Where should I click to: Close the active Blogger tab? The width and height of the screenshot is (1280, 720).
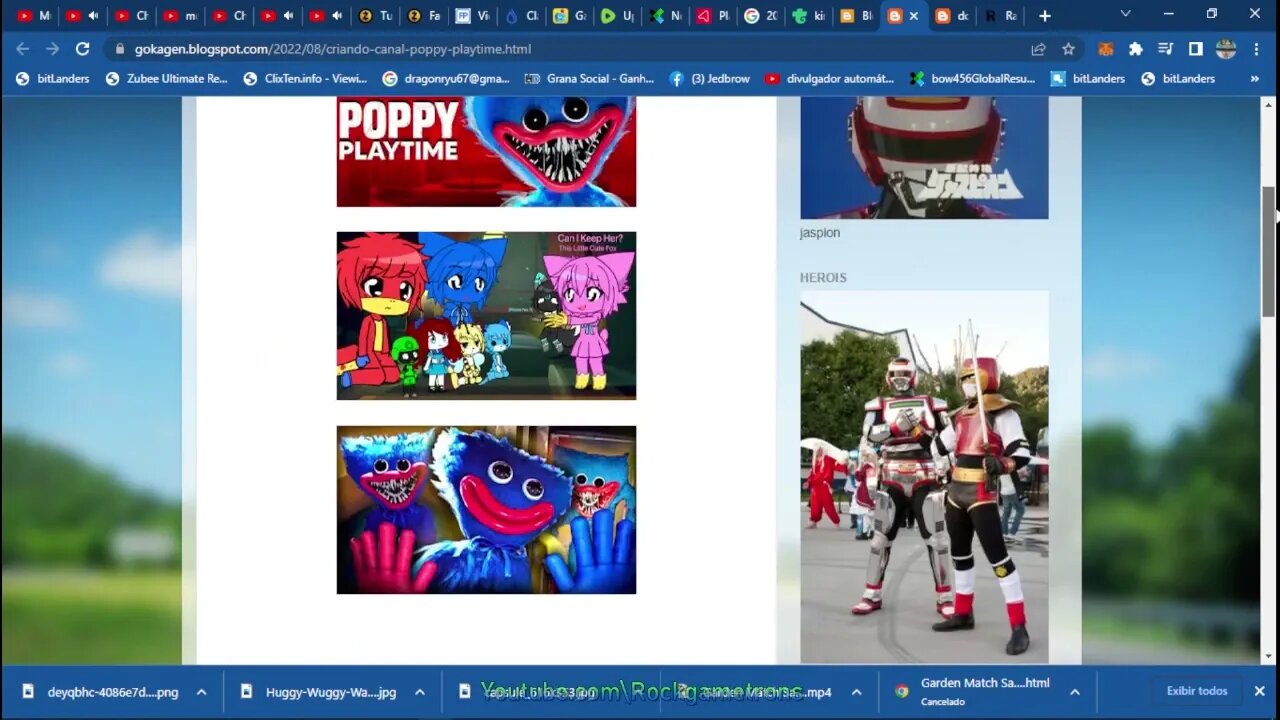click(x=913, y=16)
